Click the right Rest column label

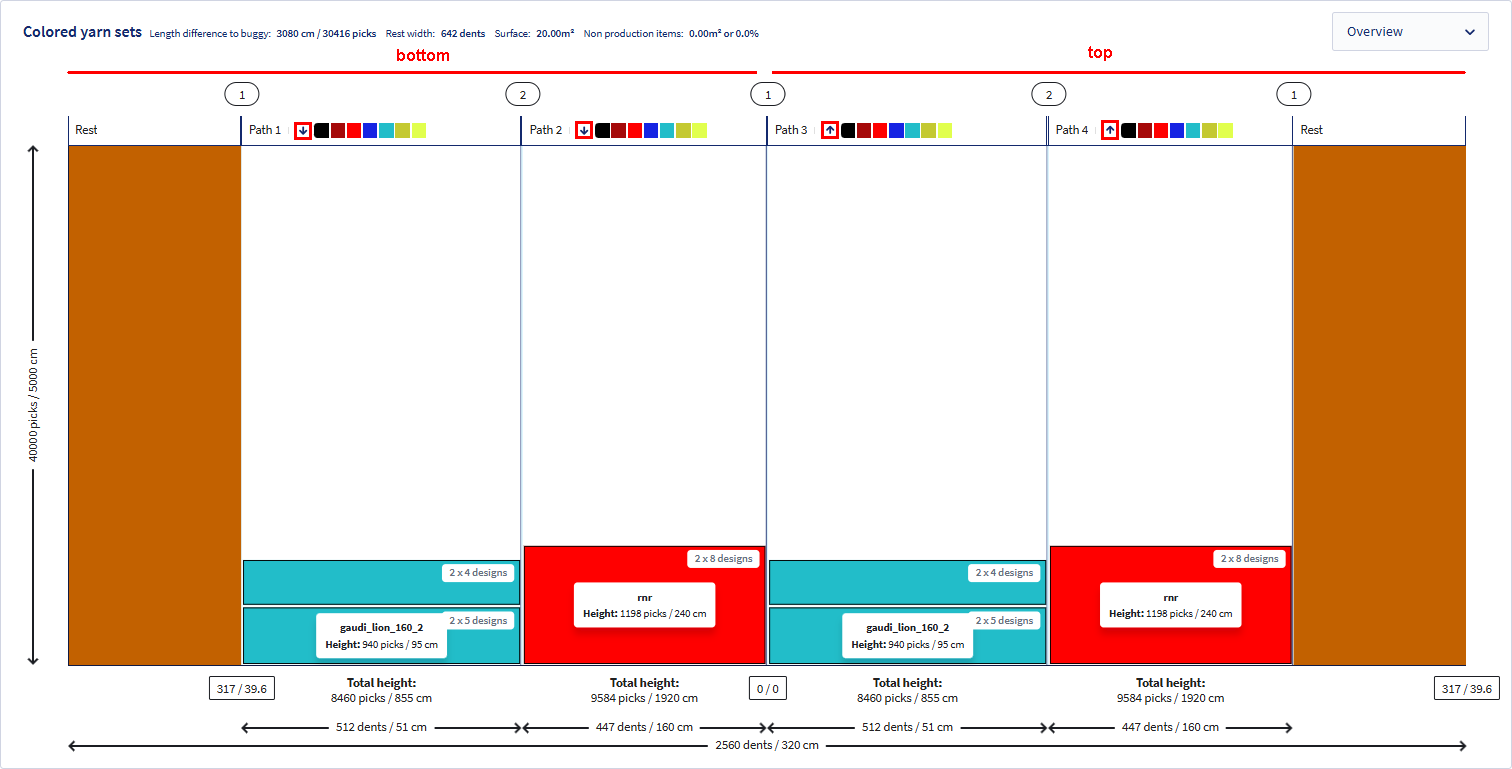[1312, 130]
